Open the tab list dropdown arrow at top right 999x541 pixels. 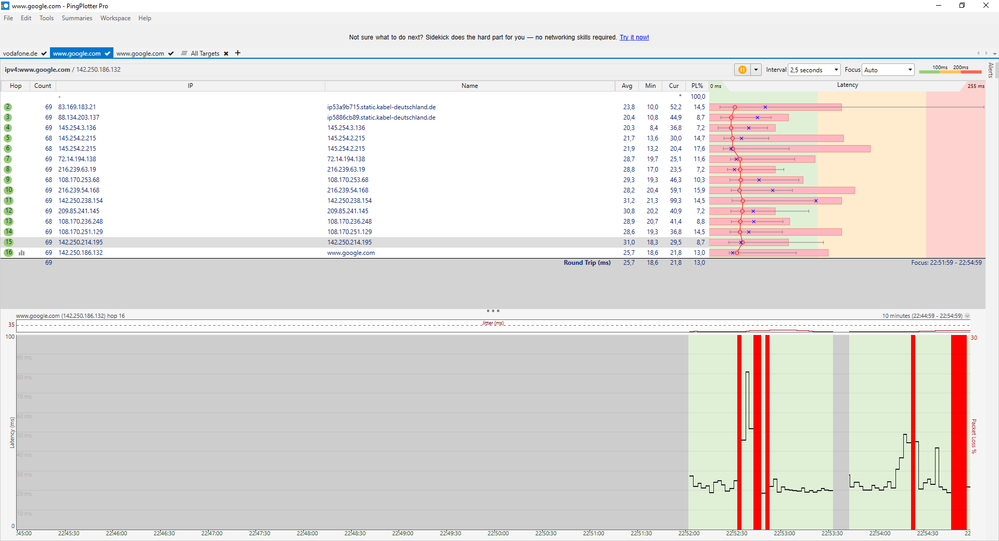click(995, 54)
